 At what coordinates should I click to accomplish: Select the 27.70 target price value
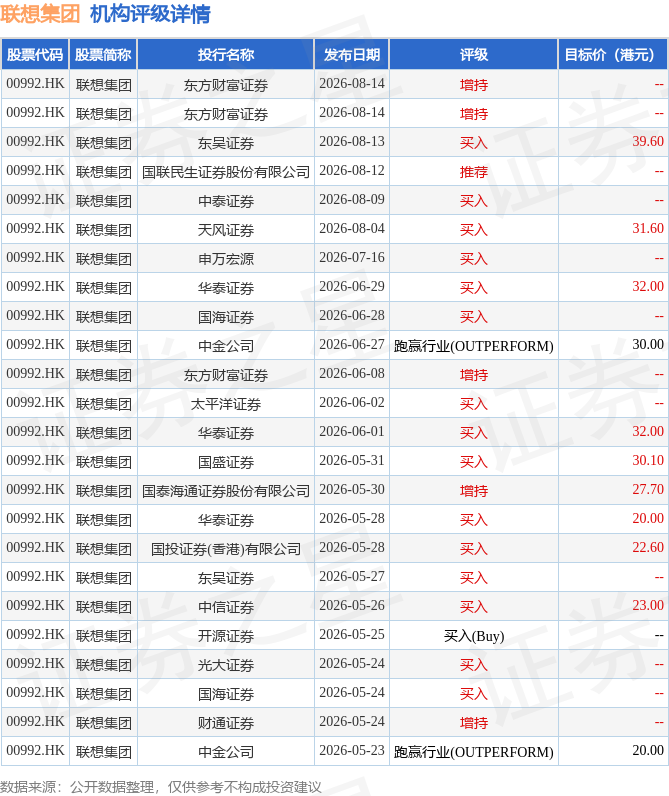[648, 489]
